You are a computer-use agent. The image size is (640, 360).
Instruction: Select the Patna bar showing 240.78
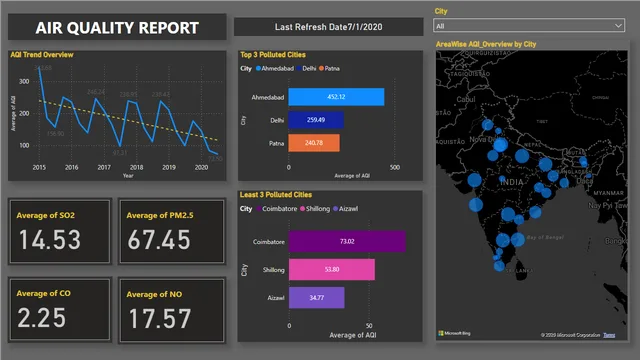point(314,143)
